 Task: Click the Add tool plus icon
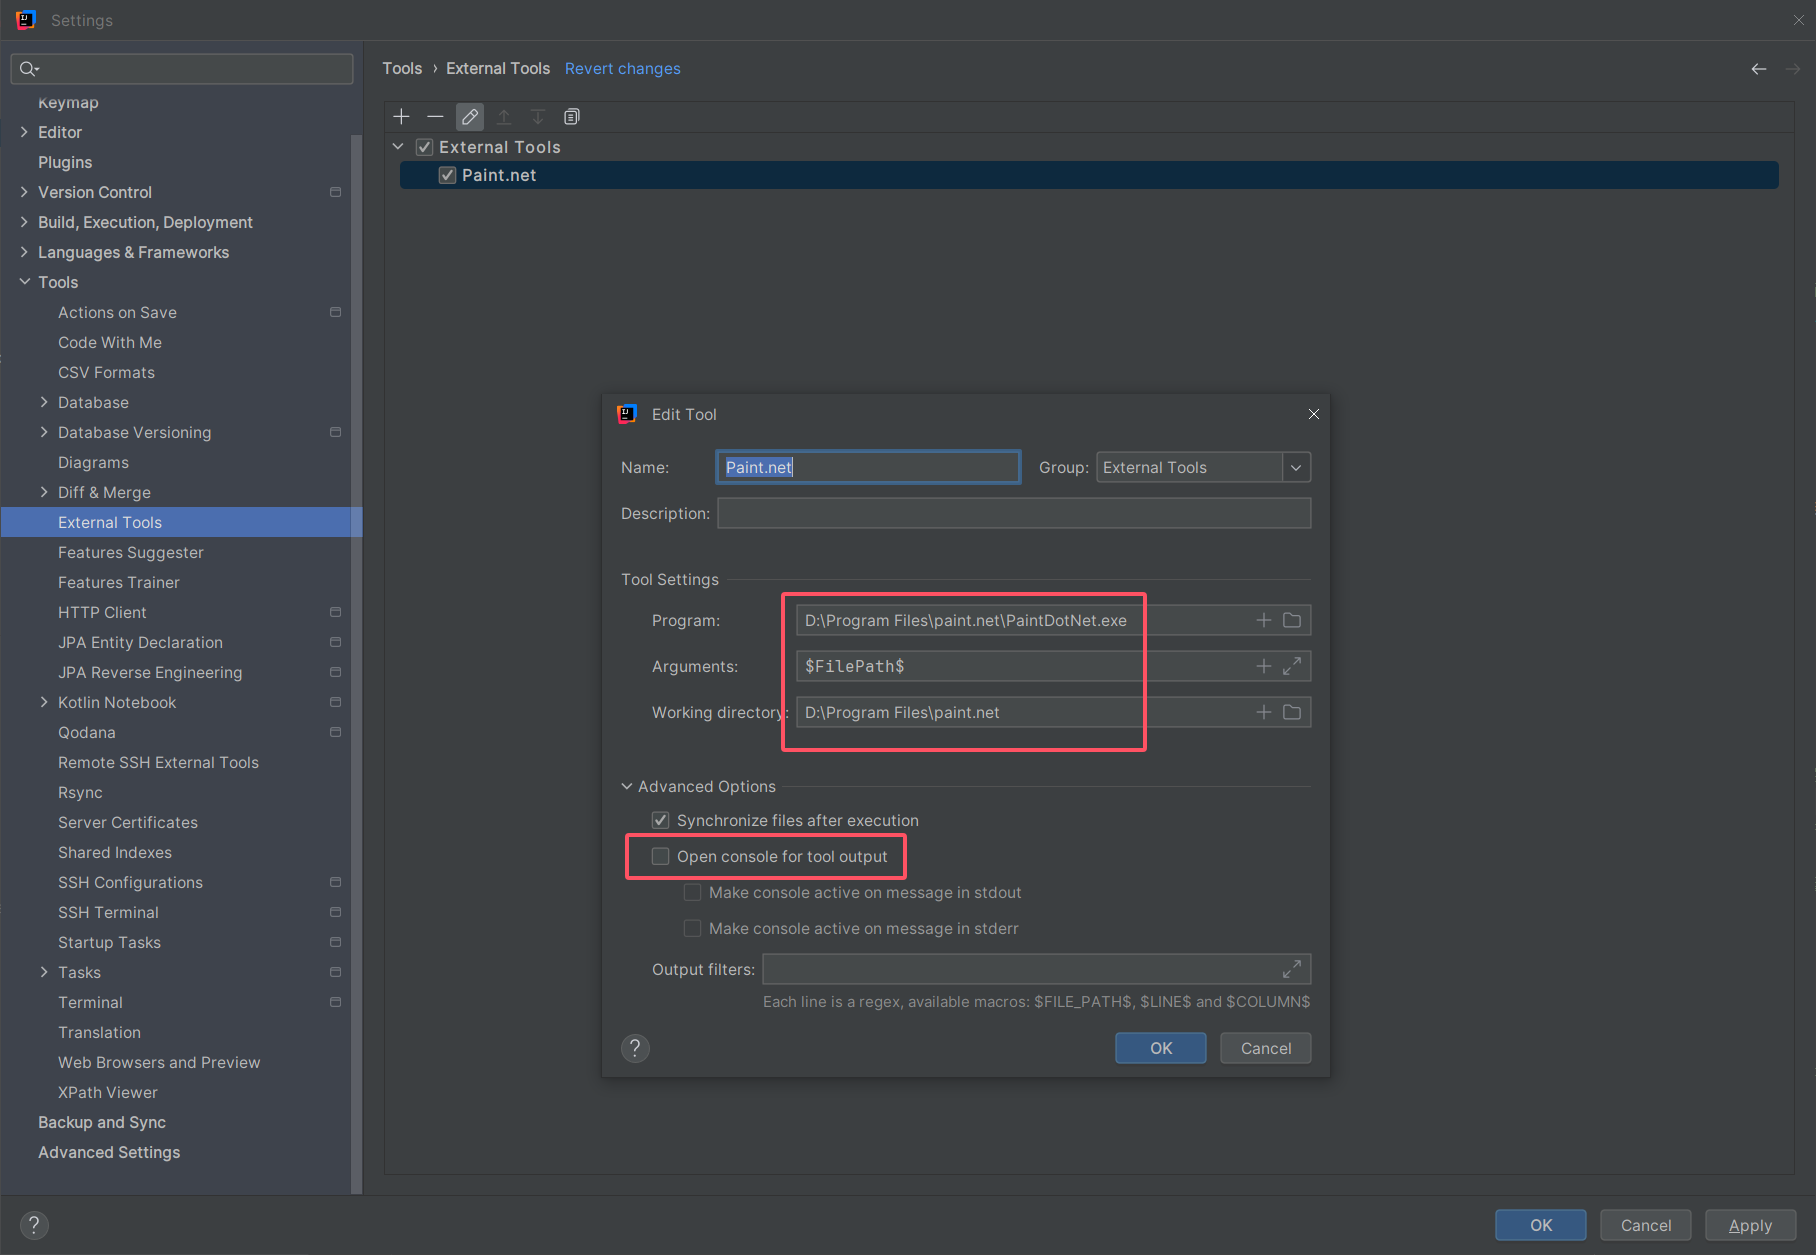(x=401, y=117)
